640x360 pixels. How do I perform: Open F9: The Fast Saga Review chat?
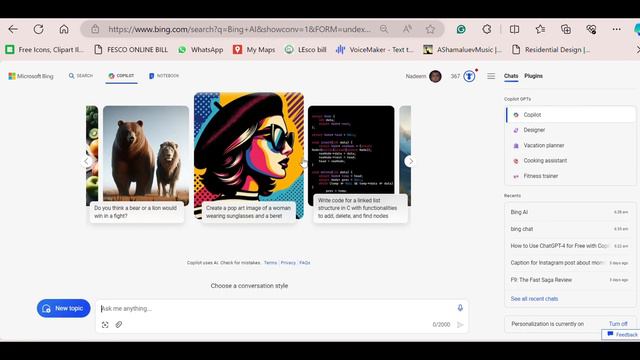point(569,280)
